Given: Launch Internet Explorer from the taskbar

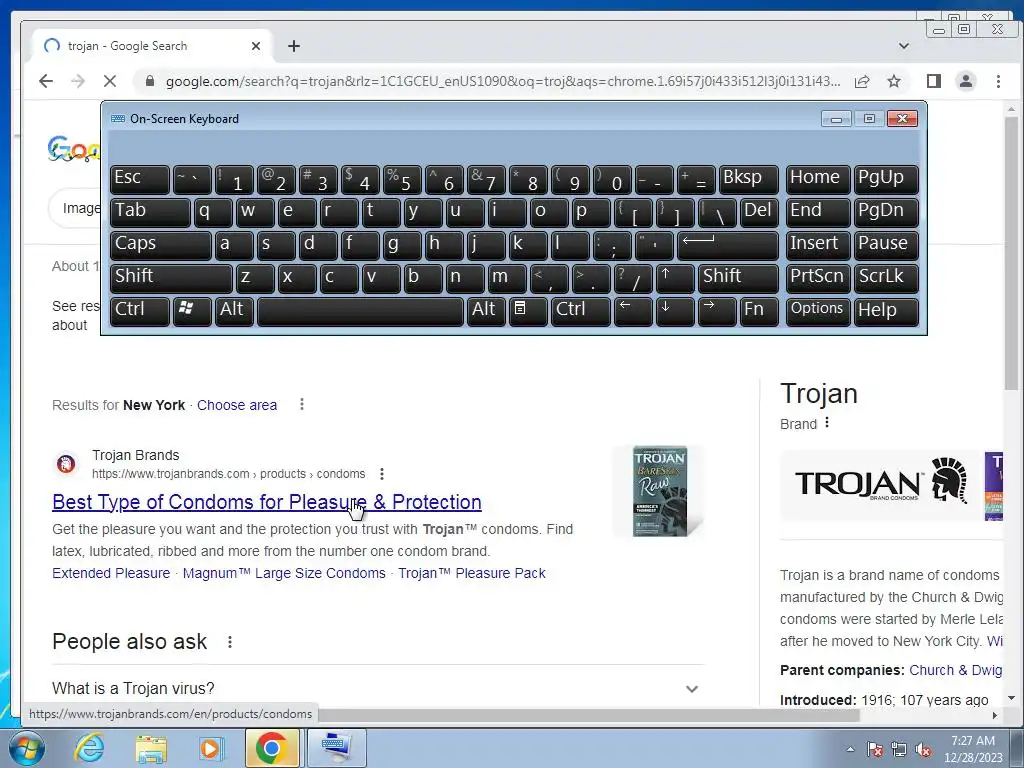Looking at the screenshot, I should pyautogui.click(x=89, y=748).
